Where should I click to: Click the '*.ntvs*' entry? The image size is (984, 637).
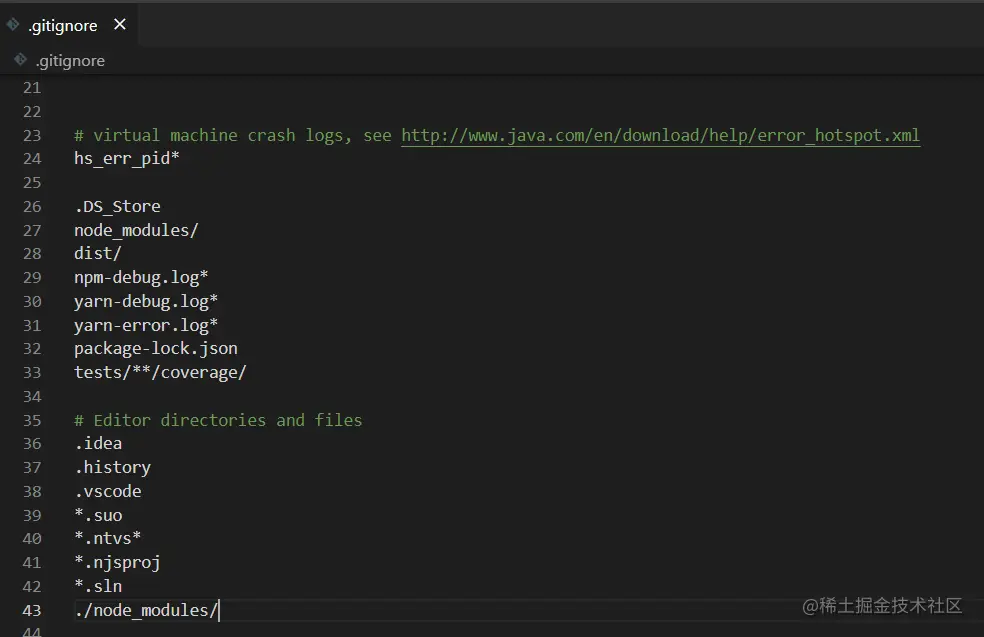(108, 538)
